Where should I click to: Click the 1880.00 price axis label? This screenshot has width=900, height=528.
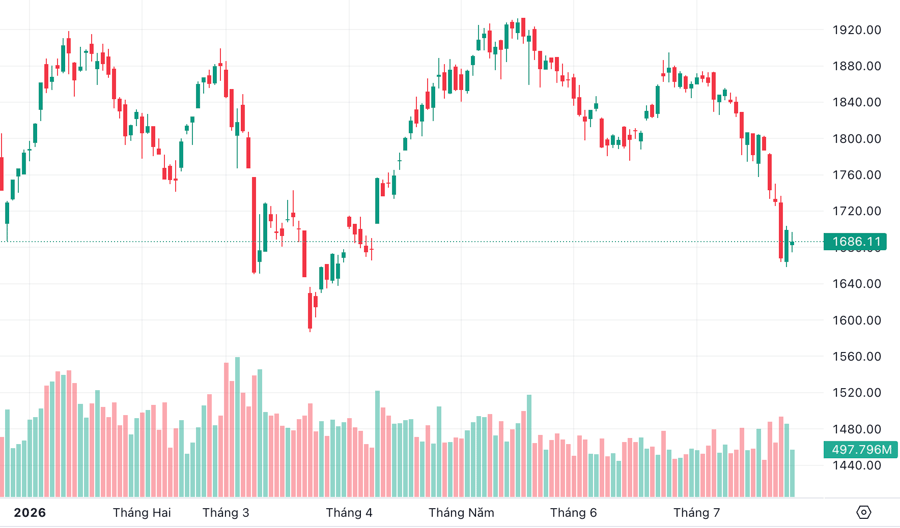(856, 66)
